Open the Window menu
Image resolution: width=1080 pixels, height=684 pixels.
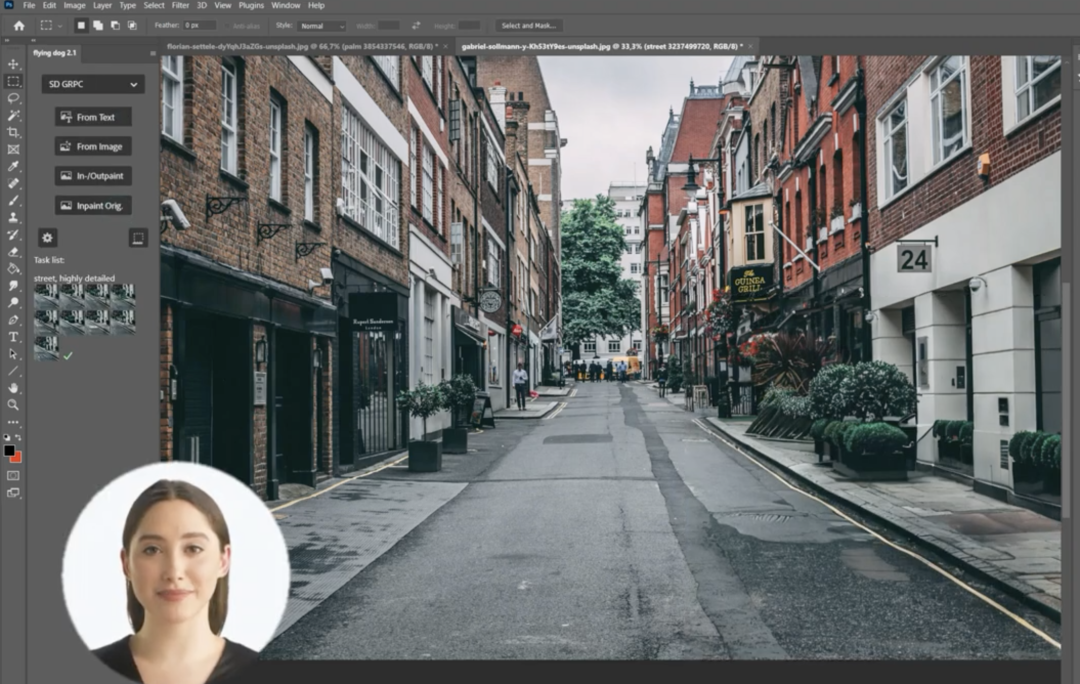point(285,6)
